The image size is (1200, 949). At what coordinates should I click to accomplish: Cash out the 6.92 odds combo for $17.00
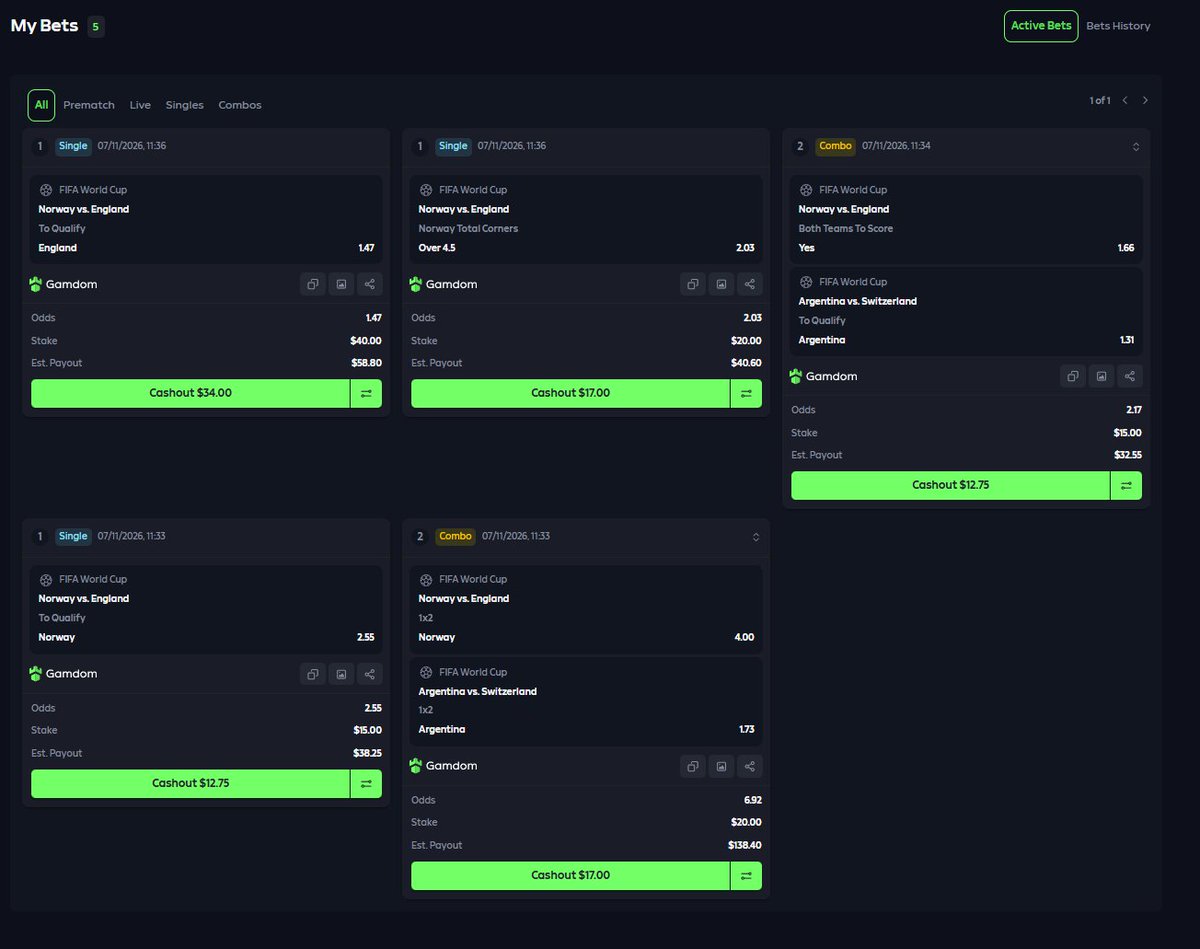570,875
